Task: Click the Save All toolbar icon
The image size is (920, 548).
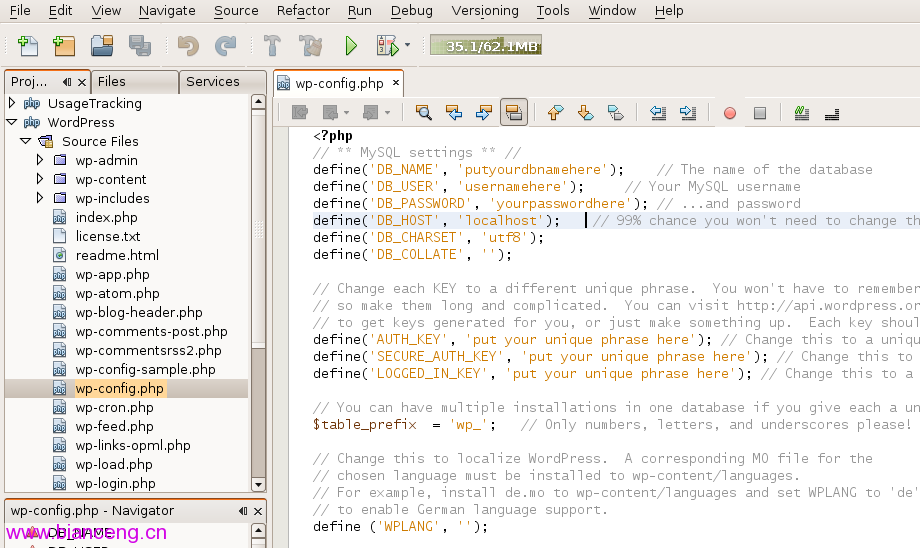Action: [140, 46]
